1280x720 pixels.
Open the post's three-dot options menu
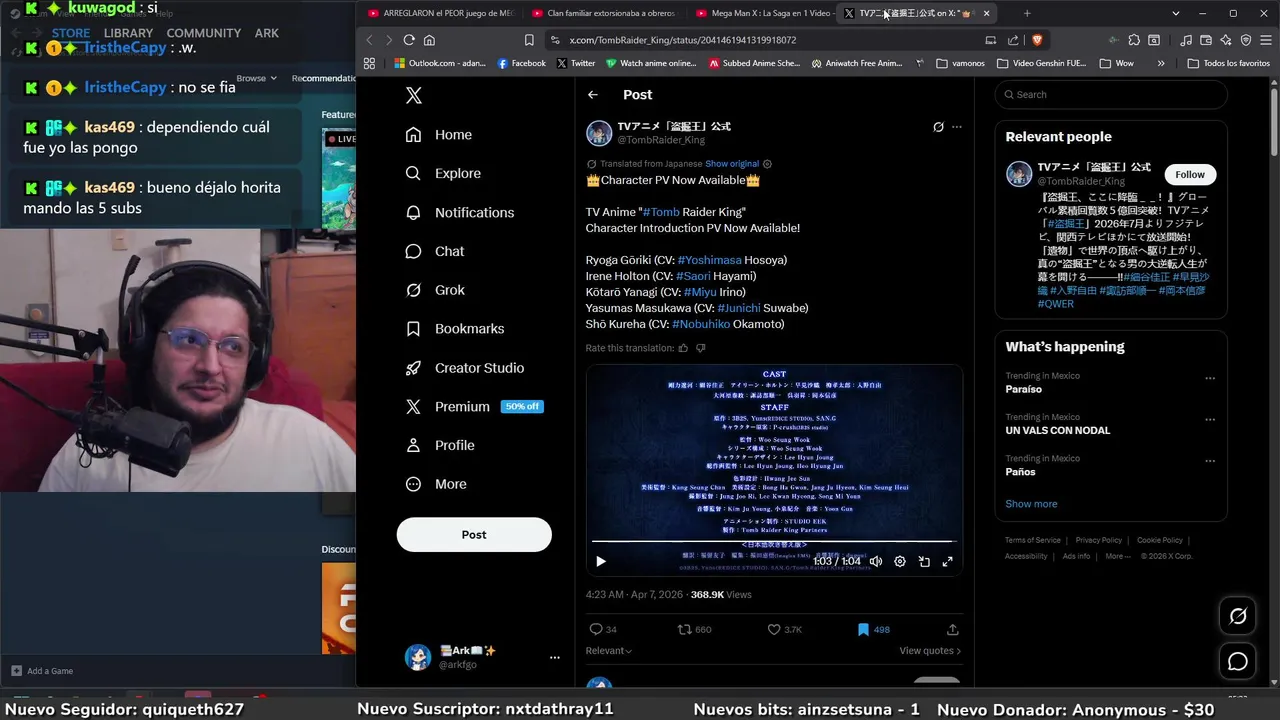point(957,127)
